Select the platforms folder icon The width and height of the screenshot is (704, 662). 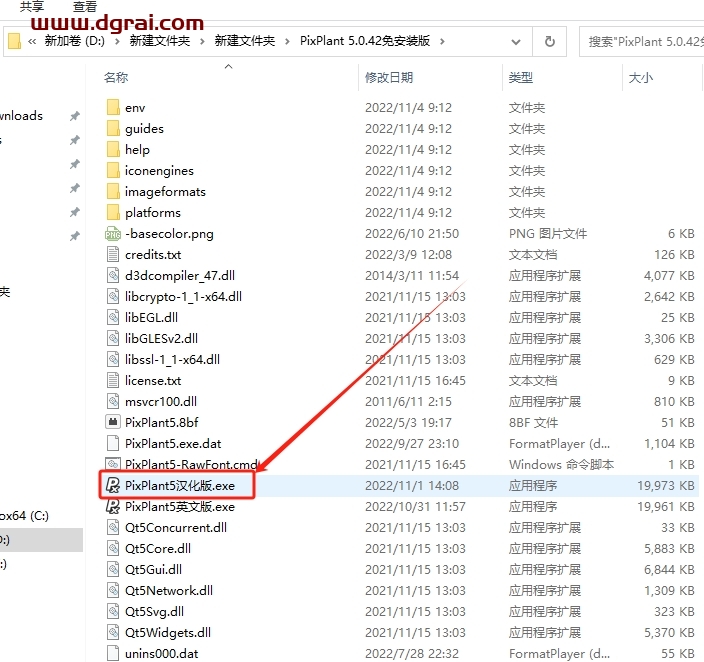tap(113, 212)
